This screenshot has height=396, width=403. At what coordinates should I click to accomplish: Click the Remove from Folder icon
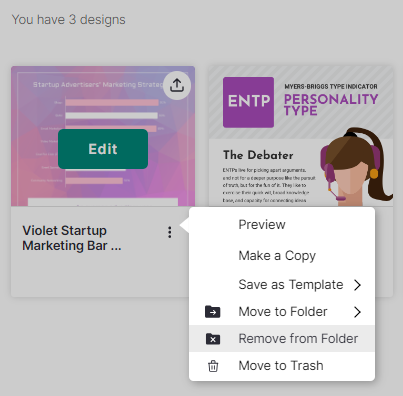tap(213, 339)
